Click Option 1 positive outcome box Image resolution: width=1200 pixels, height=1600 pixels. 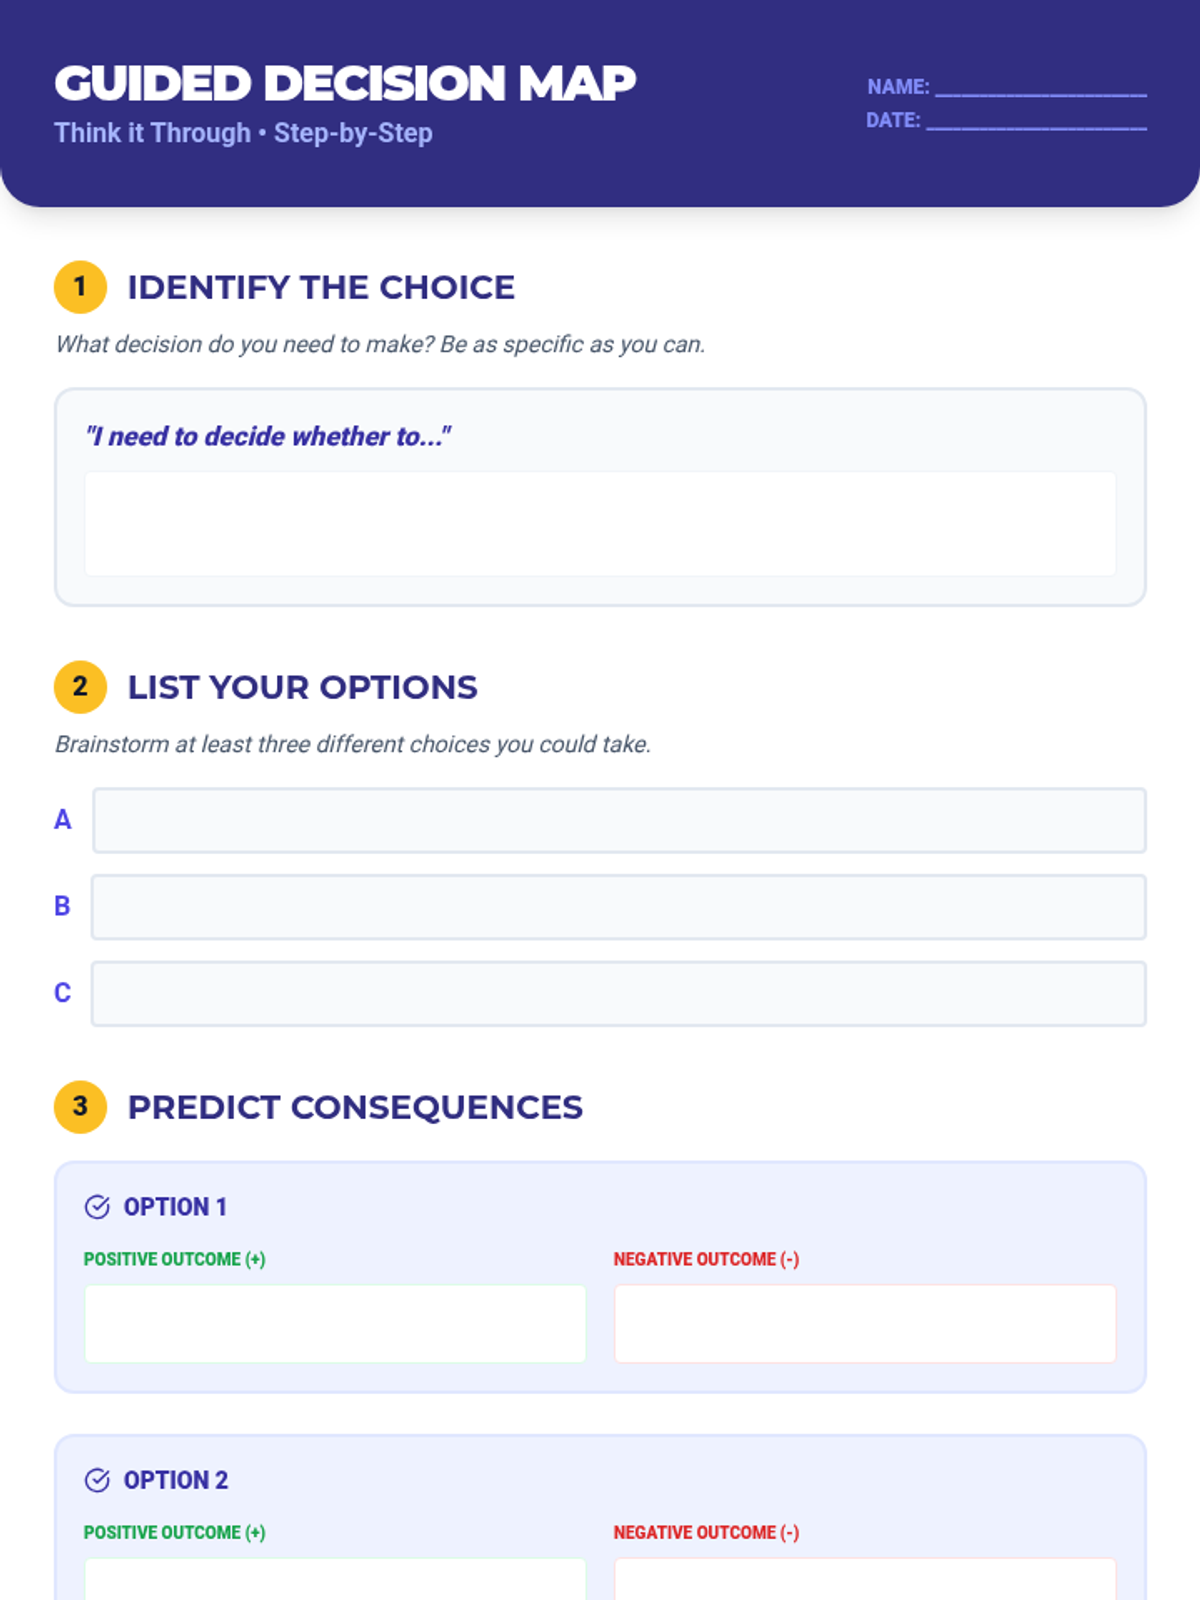coord(335,1324)
